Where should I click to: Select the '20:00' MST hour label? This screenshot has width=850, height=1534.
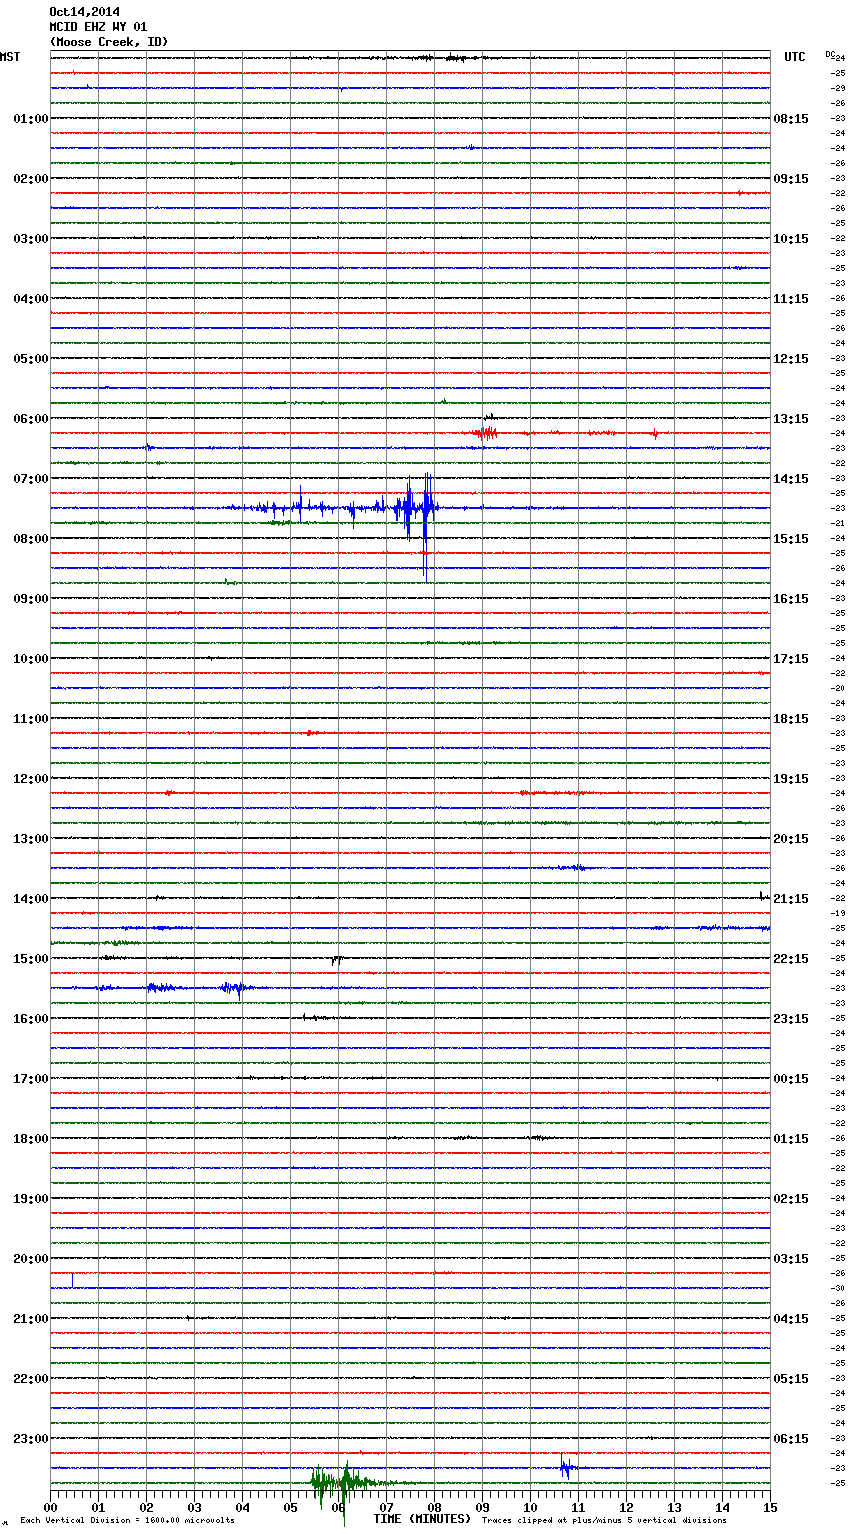(x=30, y=1259)
